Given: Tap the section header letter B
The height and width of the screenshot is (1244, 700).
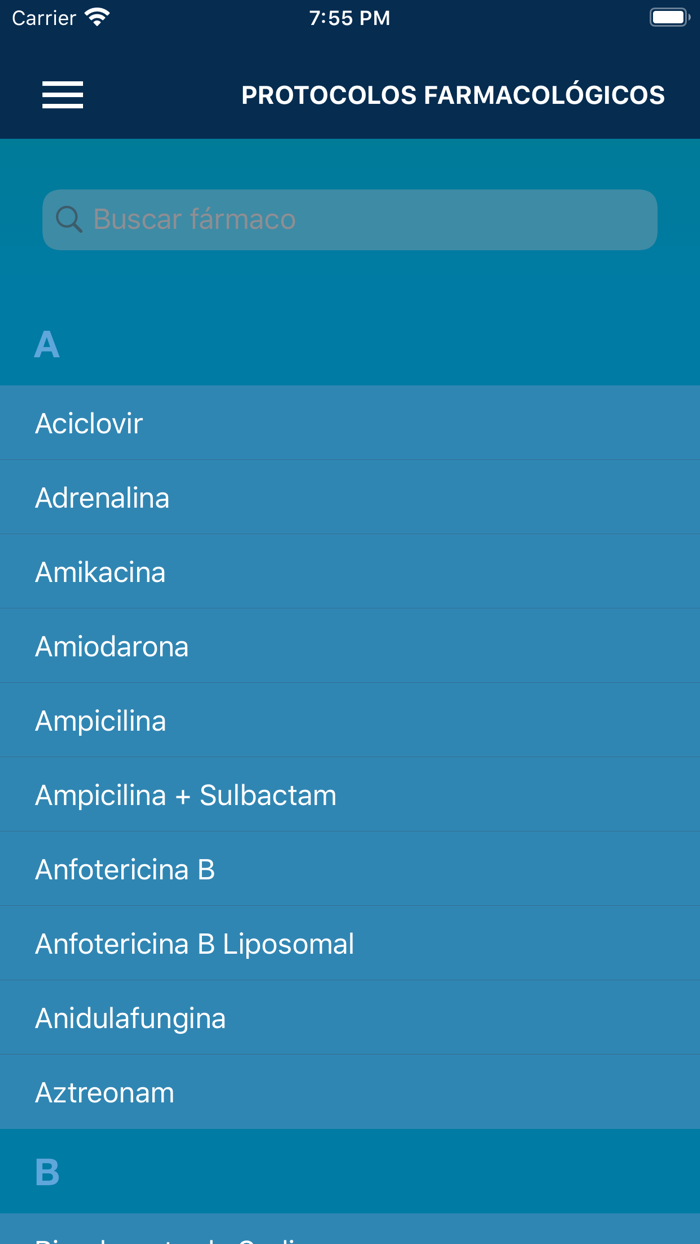Looking at the screenshot, I should [x=47, y=1172].
